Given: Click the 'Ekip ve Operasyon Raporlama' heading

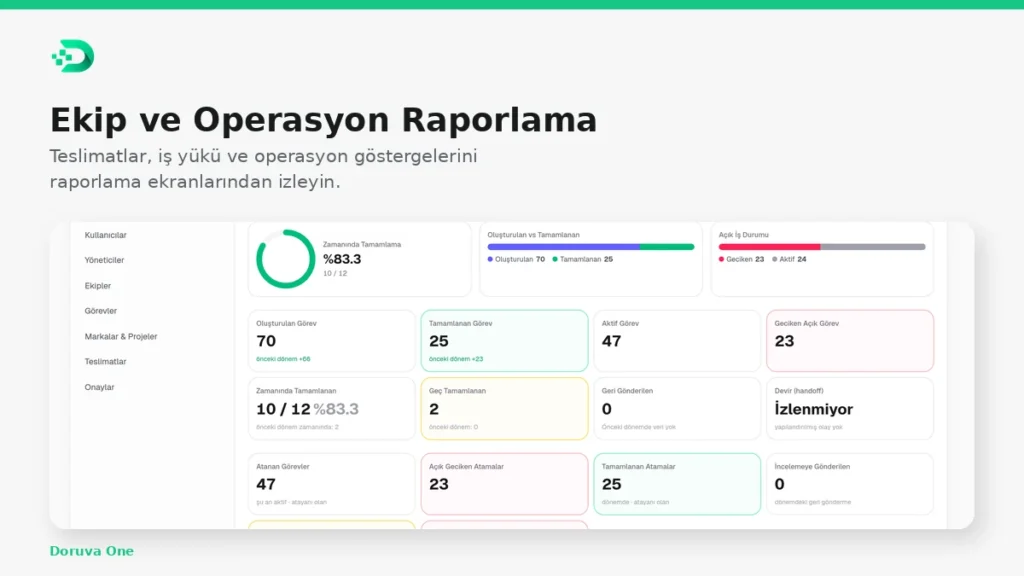Looking at the screenshot, I should [323, 120].
